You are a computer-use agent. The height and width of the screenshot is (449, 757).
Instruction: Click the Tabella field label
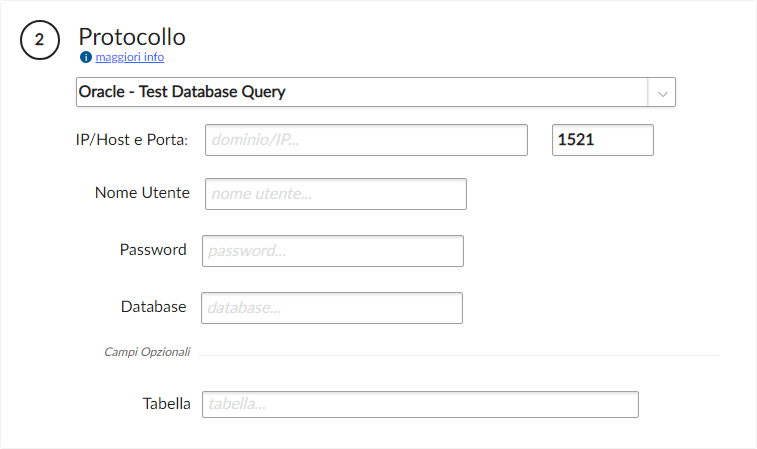[166, 404]
